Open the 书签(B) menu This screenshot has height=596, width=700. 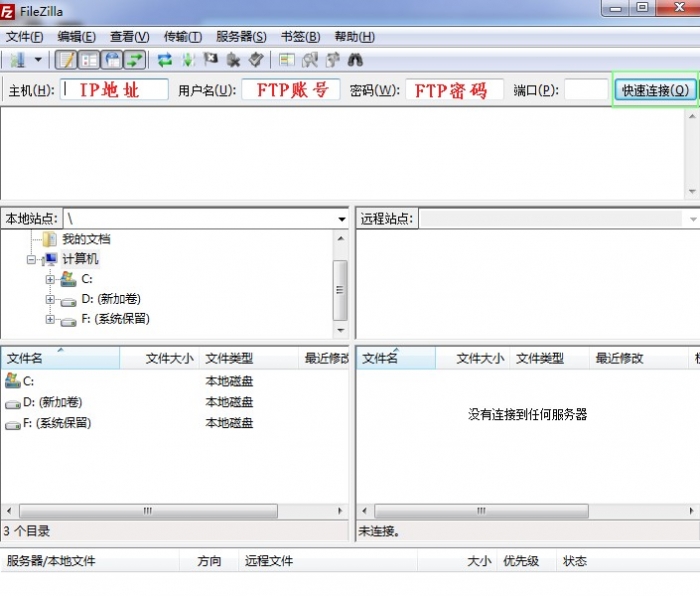[x=300, y=37]
